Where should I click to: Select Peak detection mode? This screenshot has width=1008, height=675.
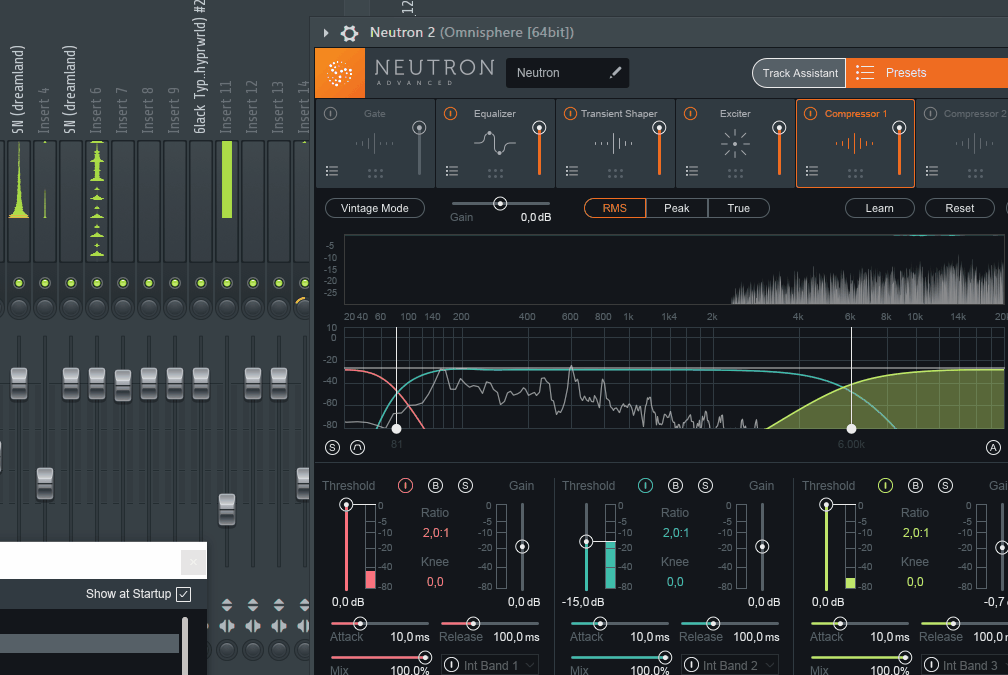(x=676, y=208)
